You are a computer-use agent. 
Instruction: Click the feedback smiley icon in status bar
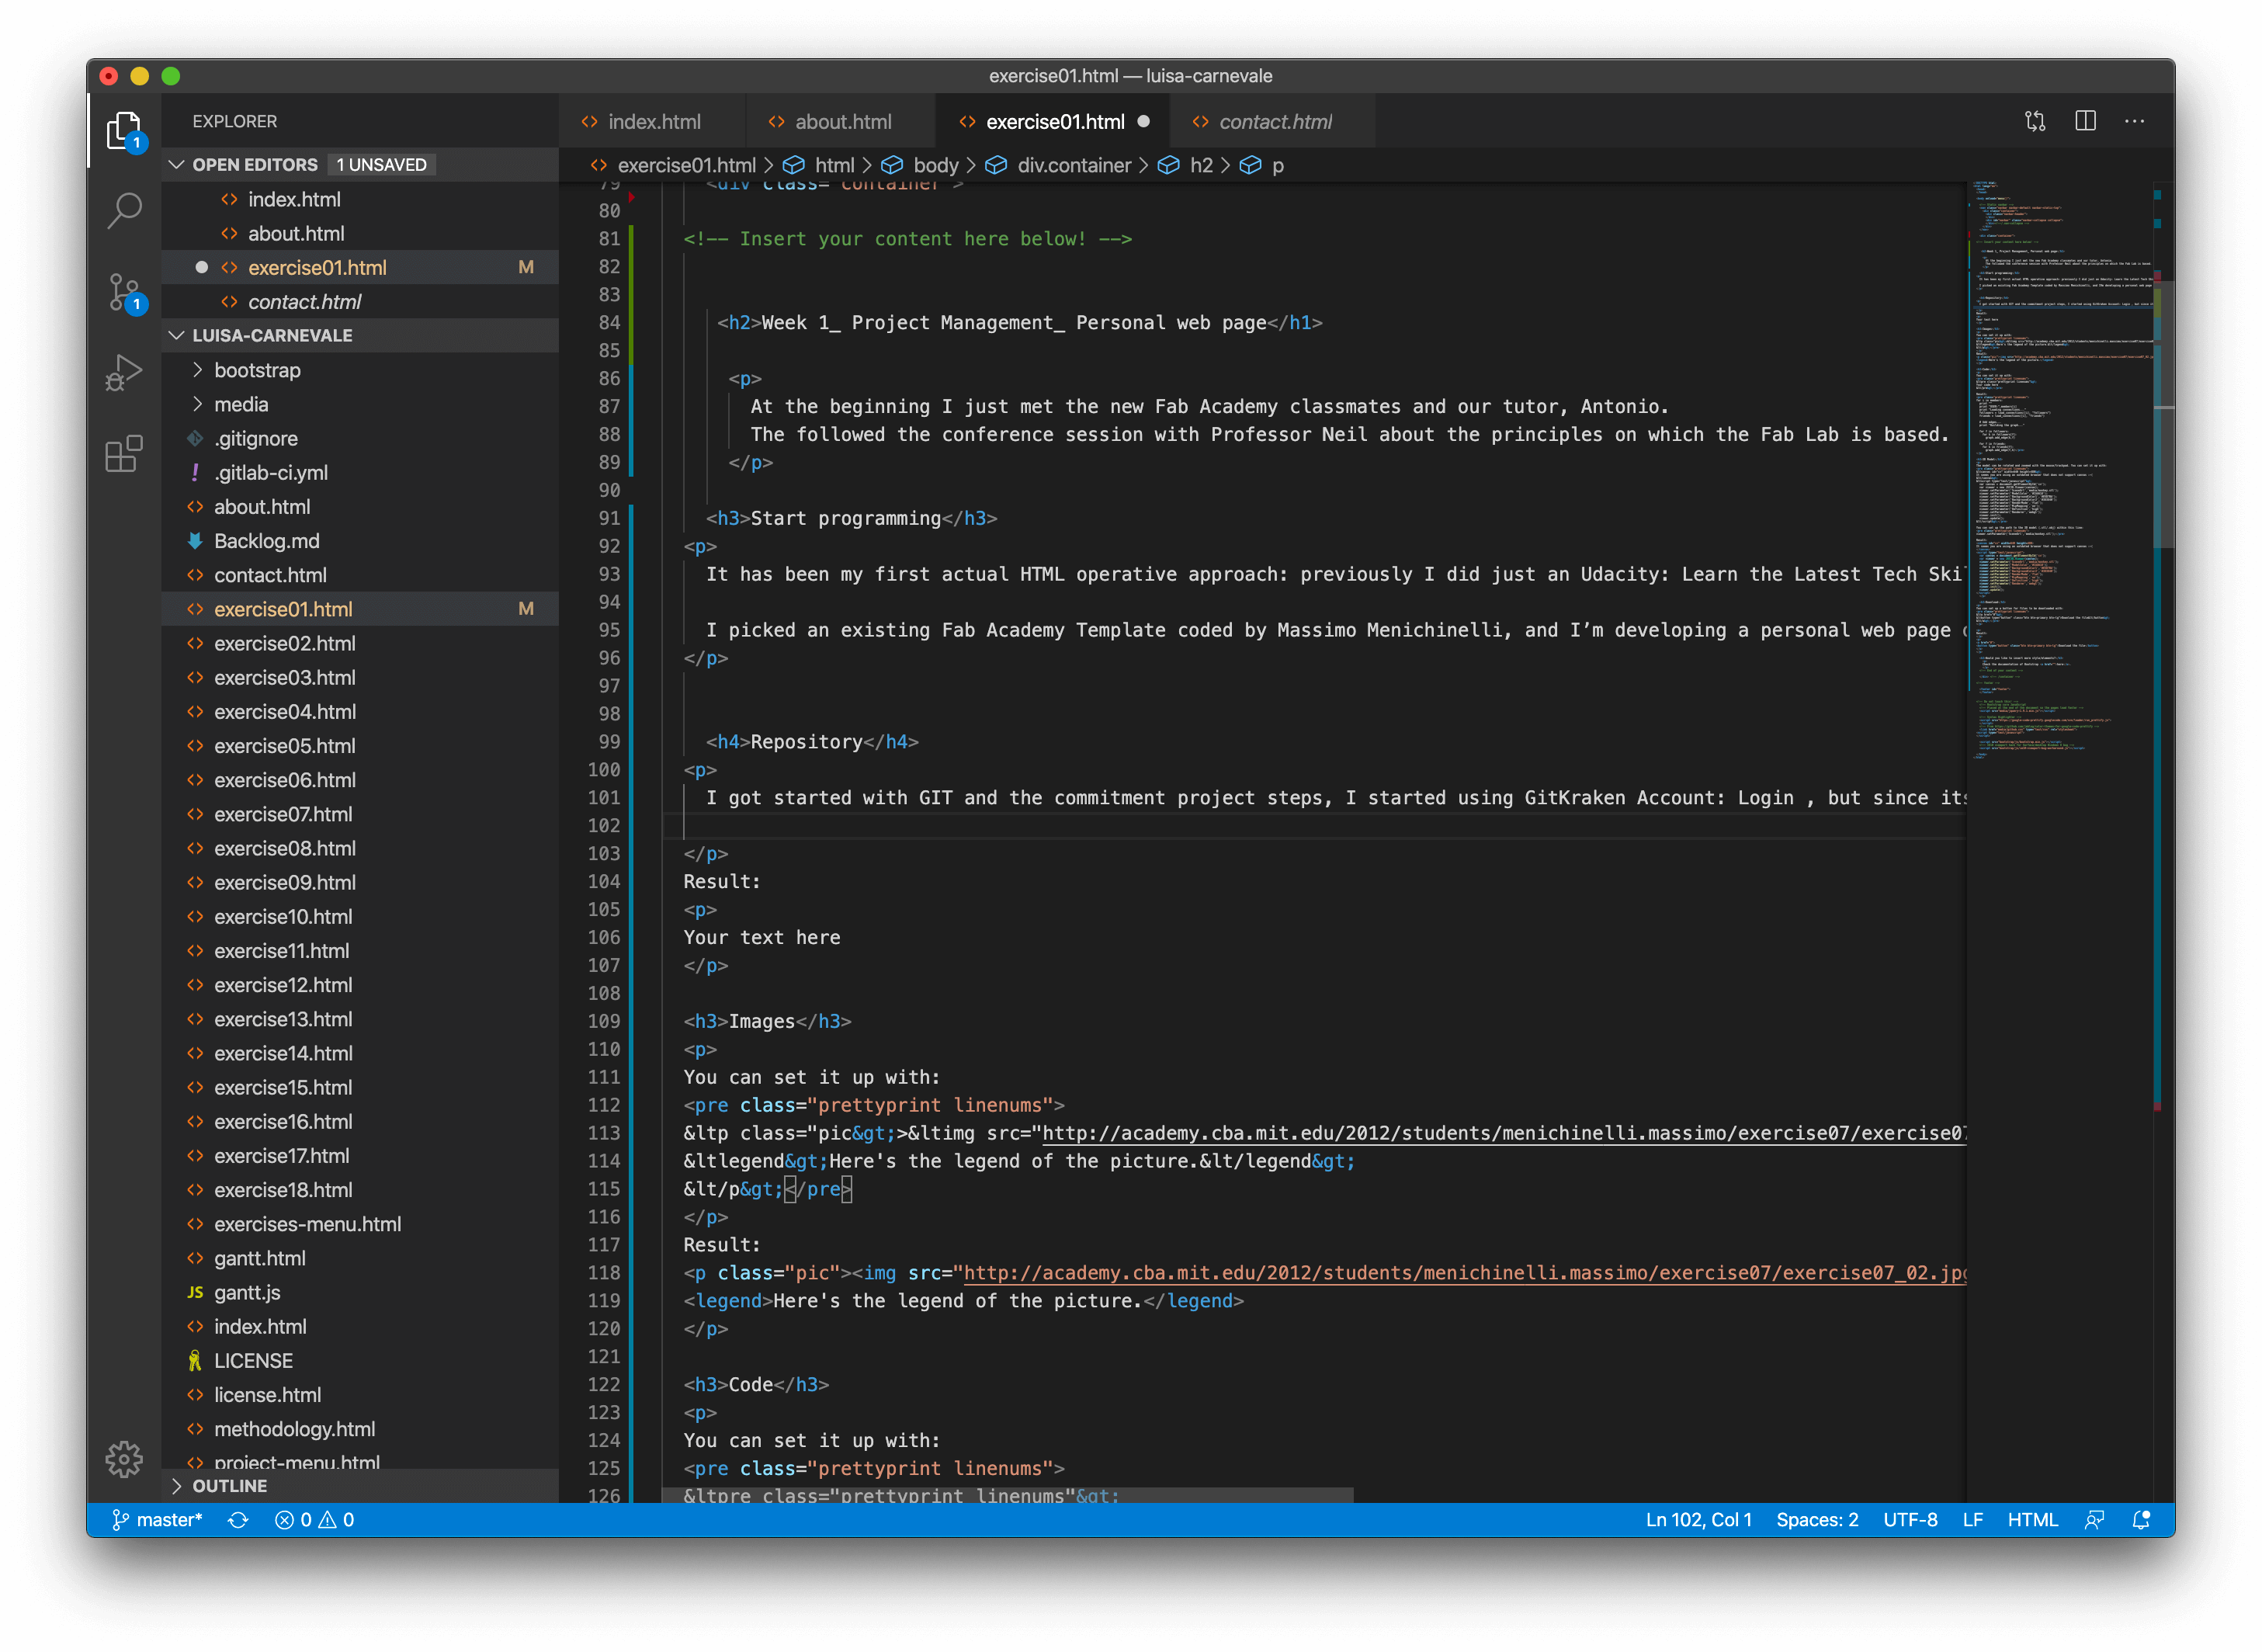[x=2094, y=1520]
